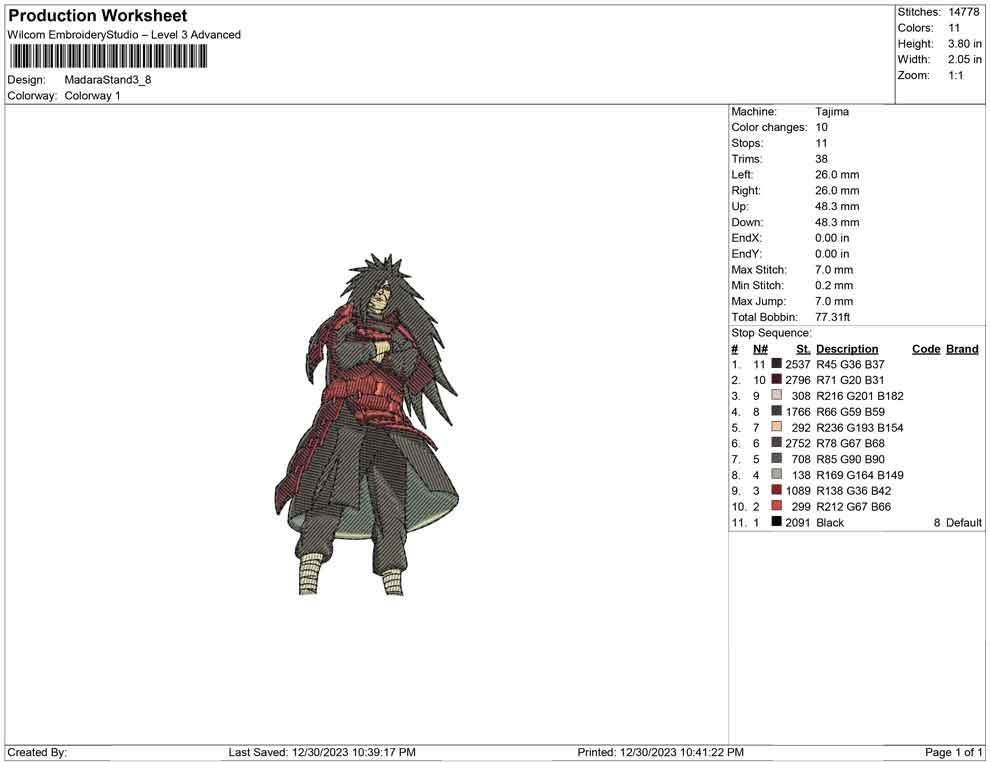Click the Stitches value '14778'
The height and width of the screenshot is (762, 990).
coord(964,12)
